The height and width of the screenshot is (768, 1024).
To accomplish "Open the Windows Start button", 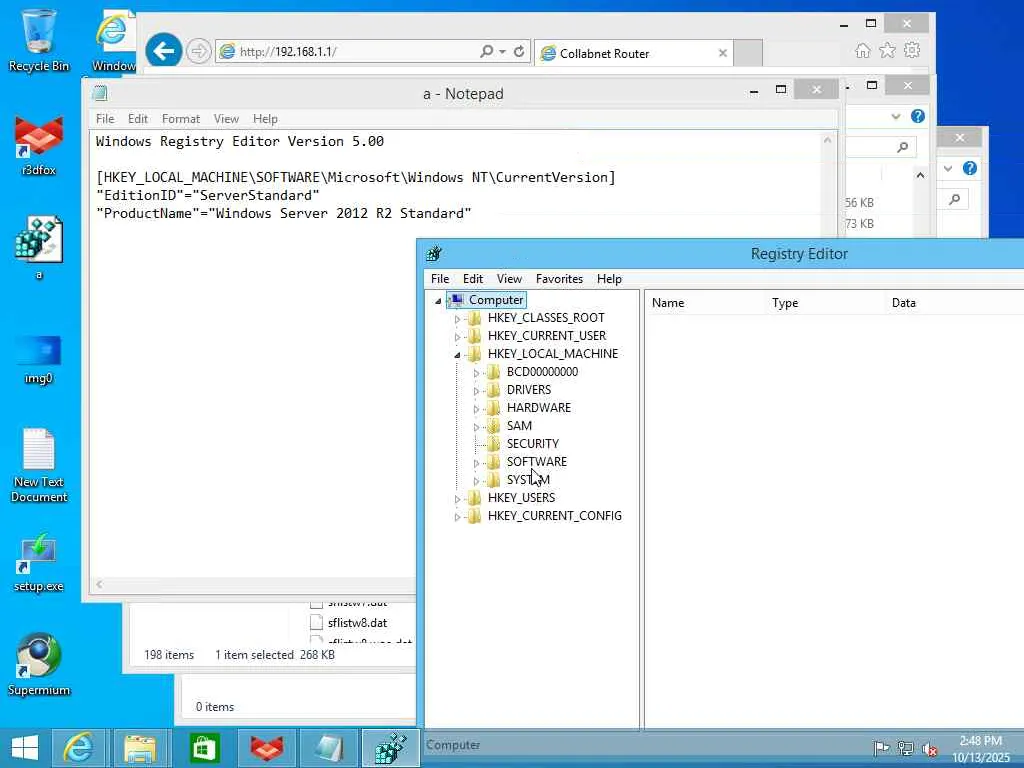I will (x=25, y=748).
